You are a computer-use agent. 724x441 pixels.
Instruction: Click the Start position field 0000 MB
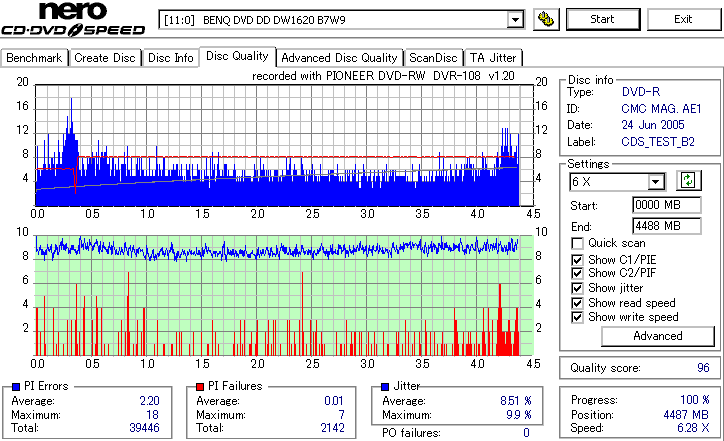pyautogui.click(x=666, y=205)
